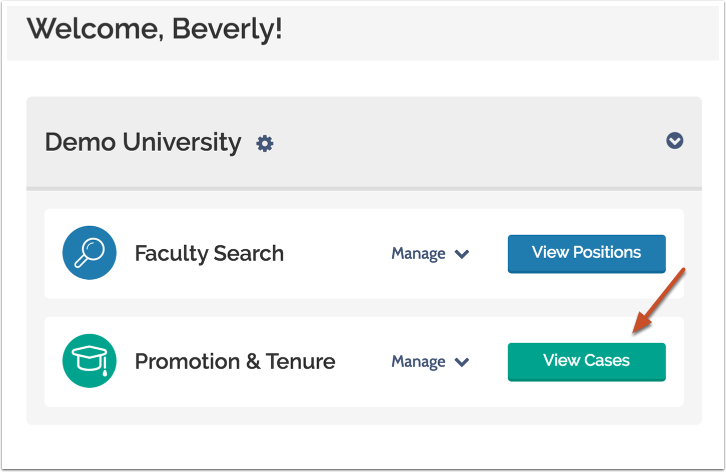
Task: Click the Promotion & Tenure graduation cap icon
Action: click(88, 360)
